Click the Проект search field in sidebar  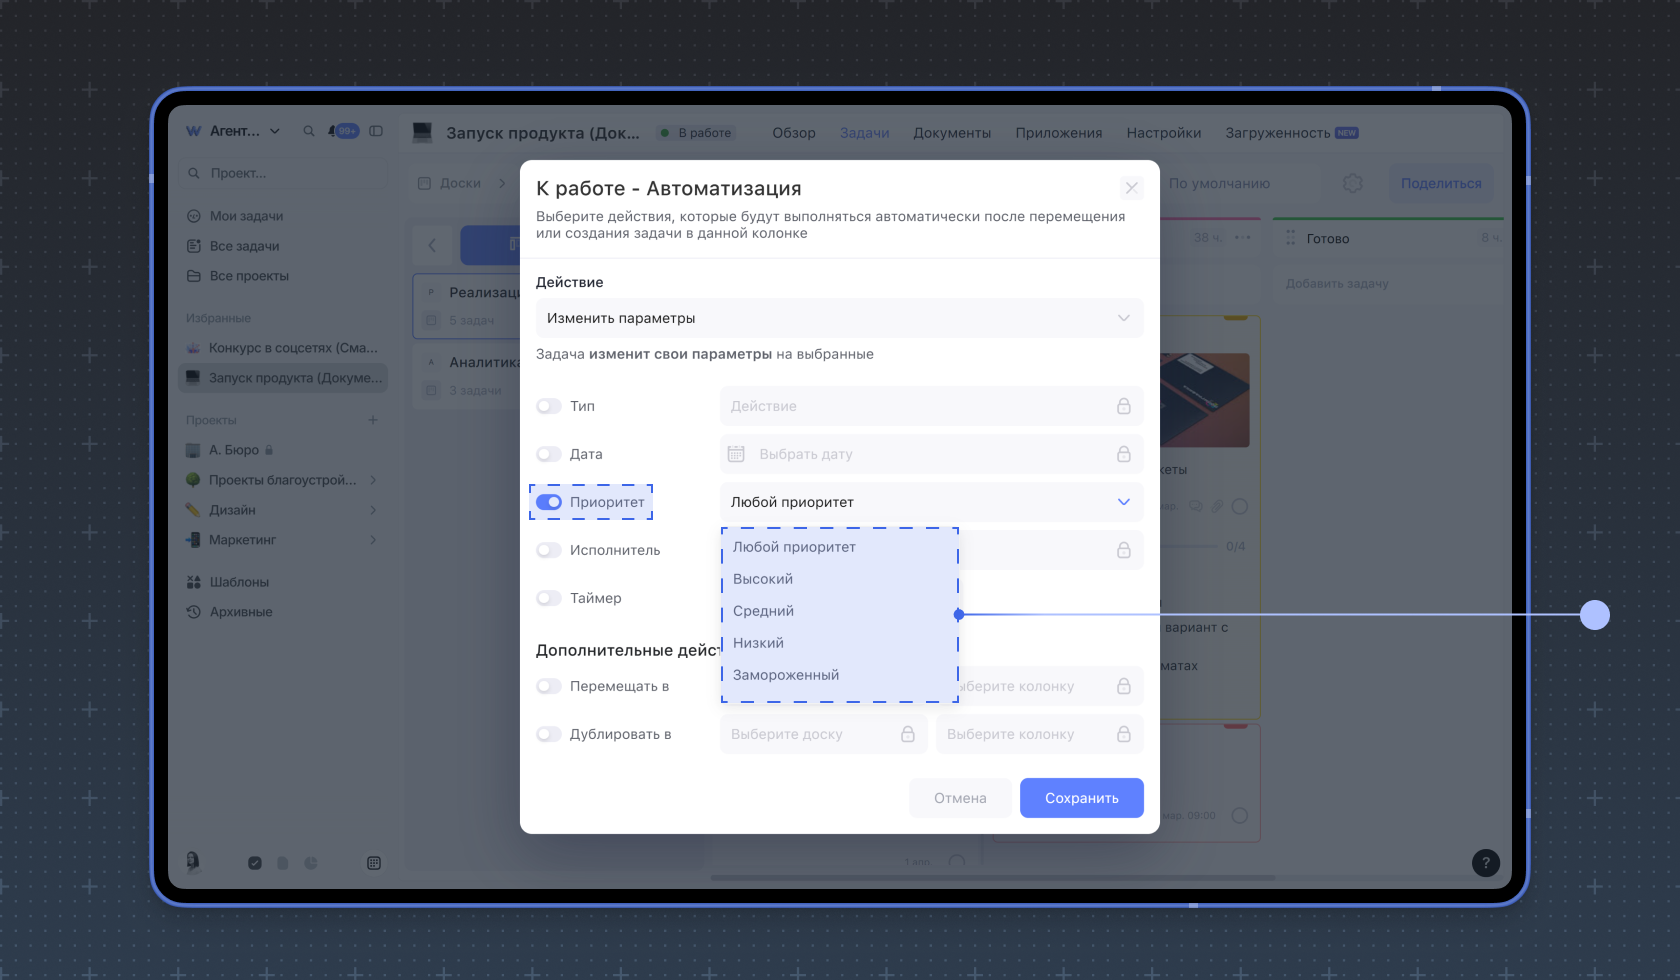coord(285,173)
